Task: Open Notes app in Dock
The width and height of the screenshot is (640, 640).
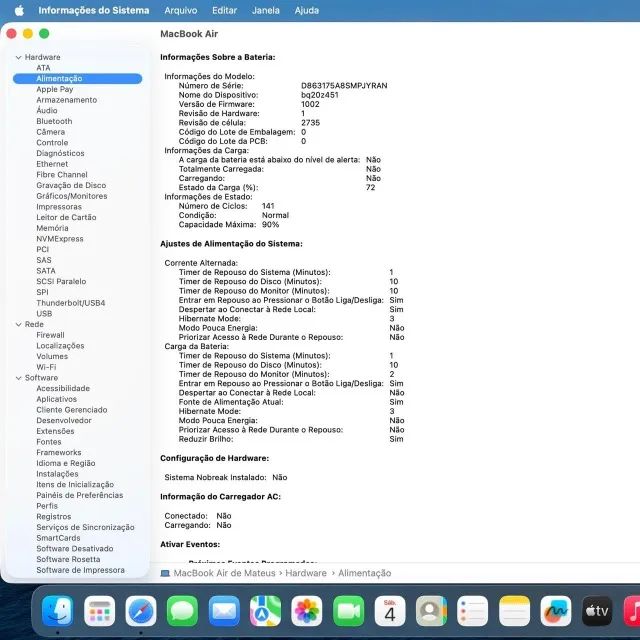Action: [514, 611]
